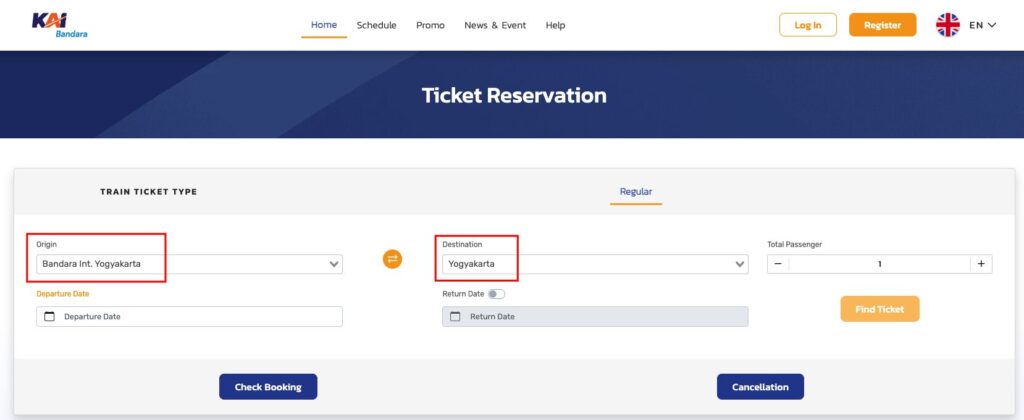Open the Promo menu item
Screen dimensions: 1024x420
click(x=430, y=25)
